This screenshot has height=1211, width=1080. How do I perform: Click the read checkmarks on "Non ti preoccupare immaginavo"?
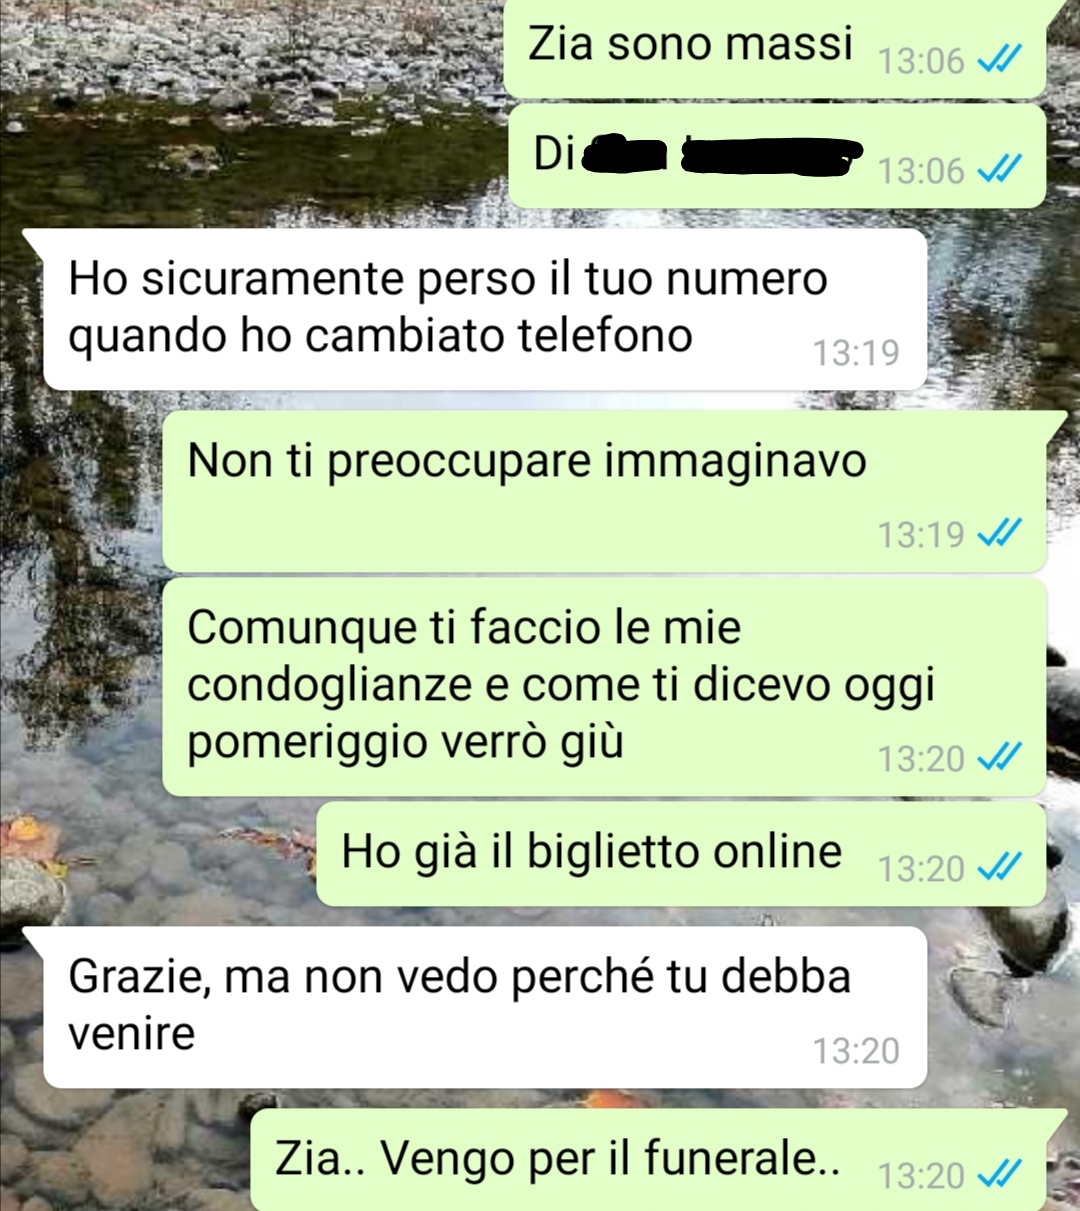coord(999,534)
